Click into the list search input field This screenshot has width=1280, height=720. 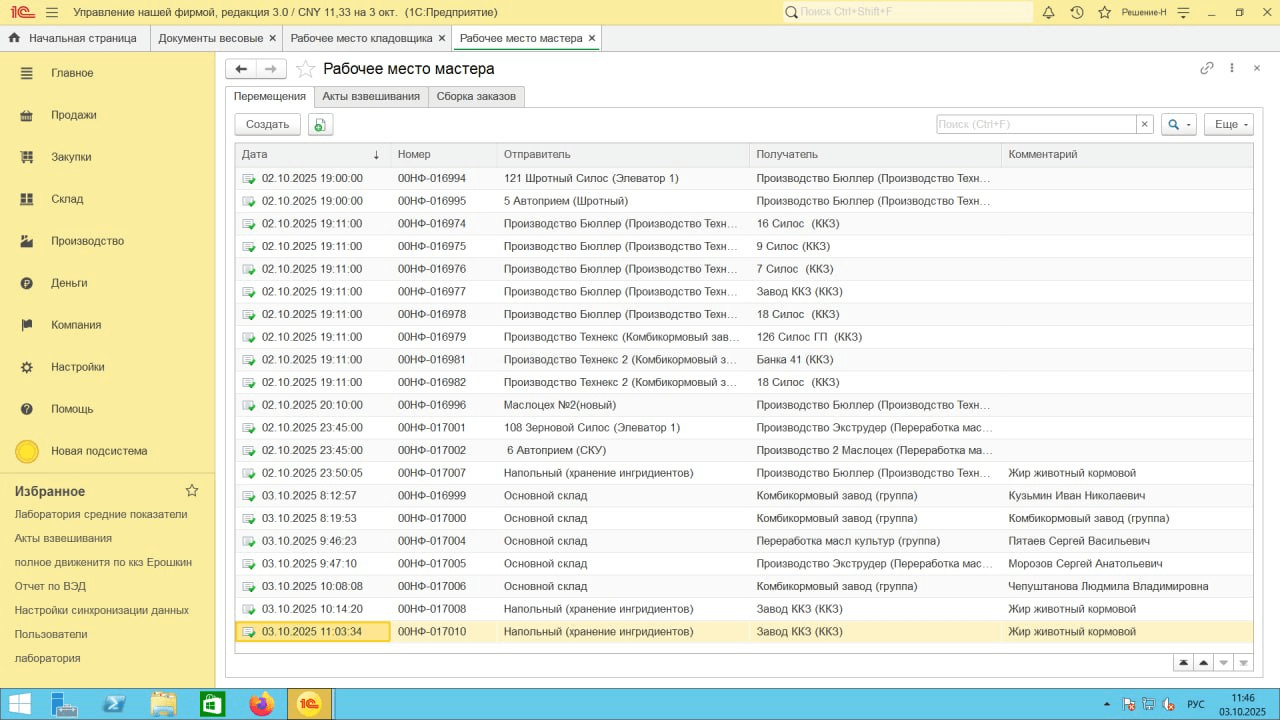coord(1035,124)
